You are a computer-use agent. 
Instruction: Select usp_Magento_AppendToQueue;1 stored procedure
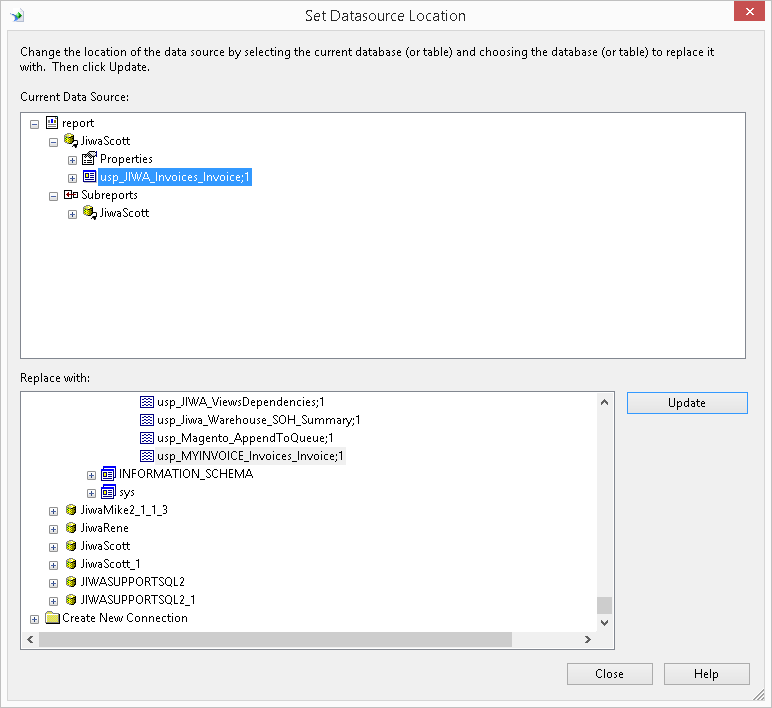point(245,438)
